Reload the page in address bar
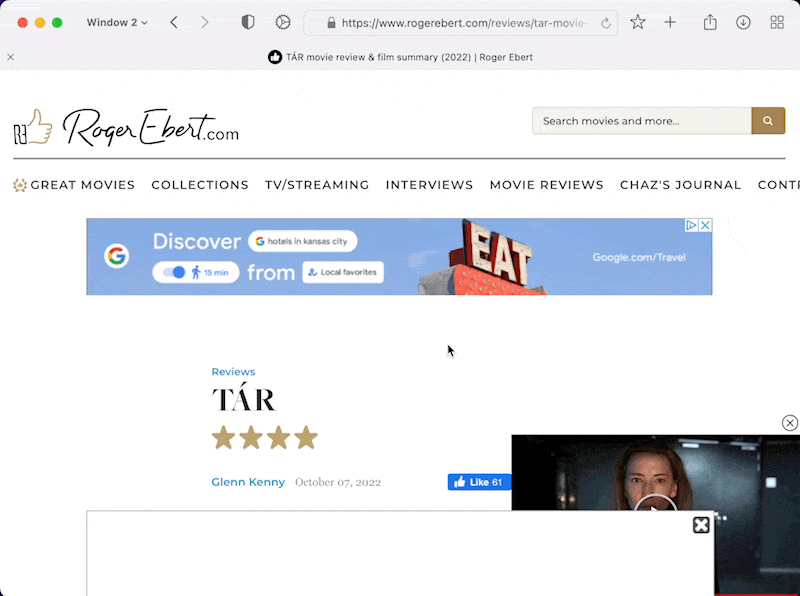 606,23
